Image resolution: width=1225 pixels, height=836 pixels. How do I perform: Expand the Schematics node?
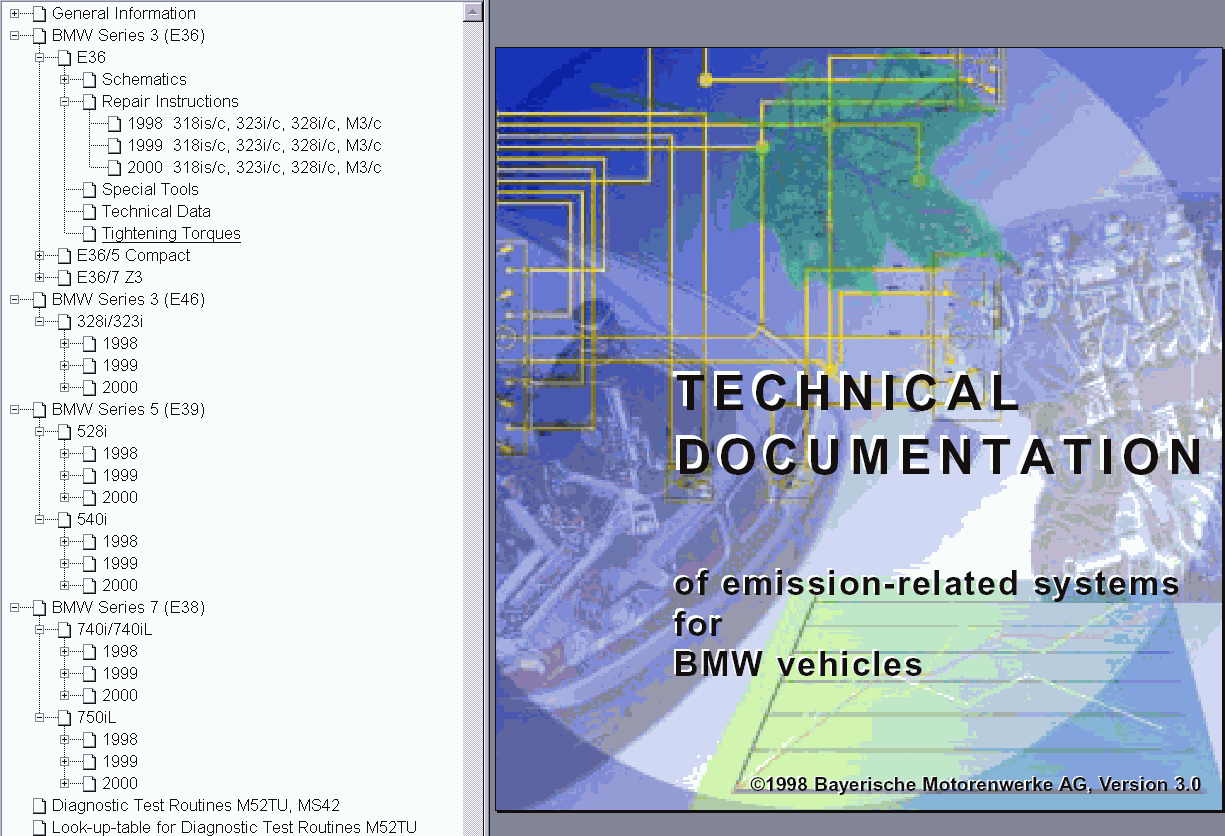coord(64,79)
